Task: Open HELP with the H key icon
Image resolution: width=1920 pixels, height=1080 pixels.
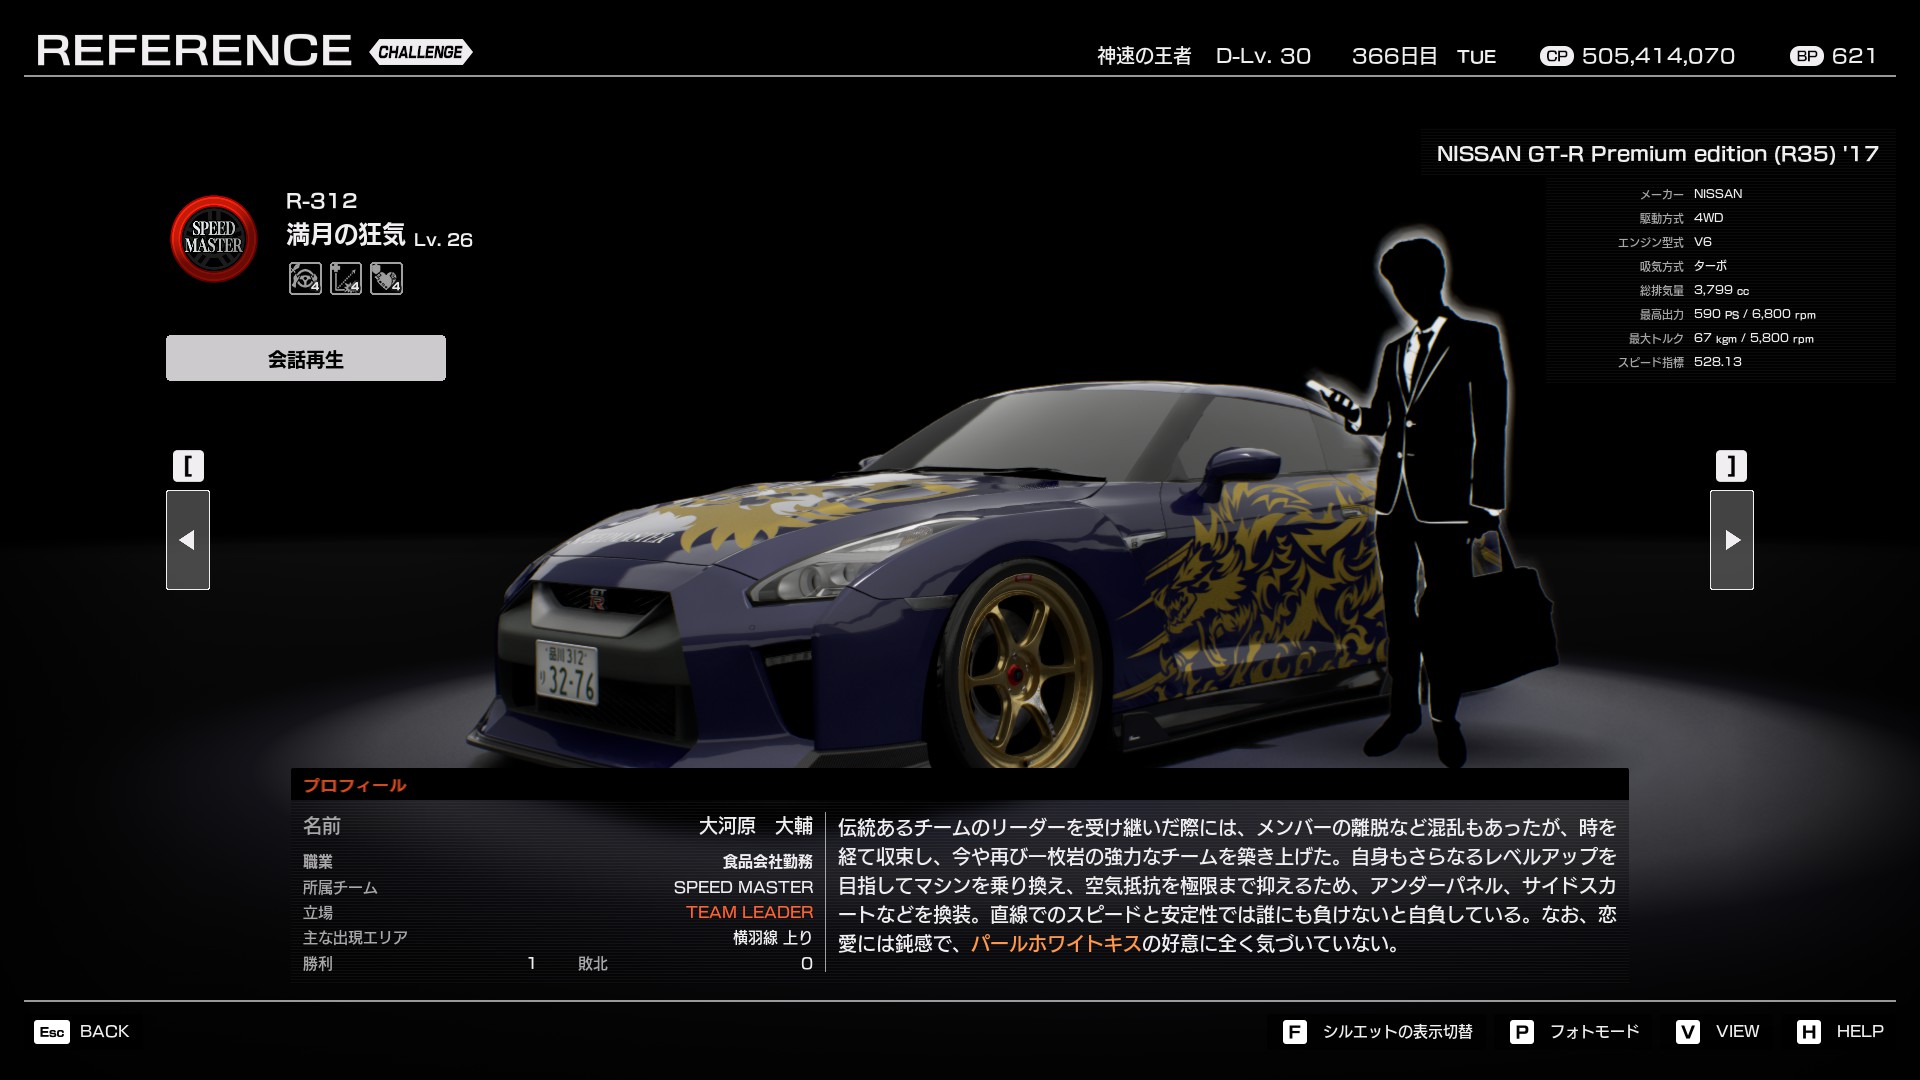Action: (x=1808, y=1031)
